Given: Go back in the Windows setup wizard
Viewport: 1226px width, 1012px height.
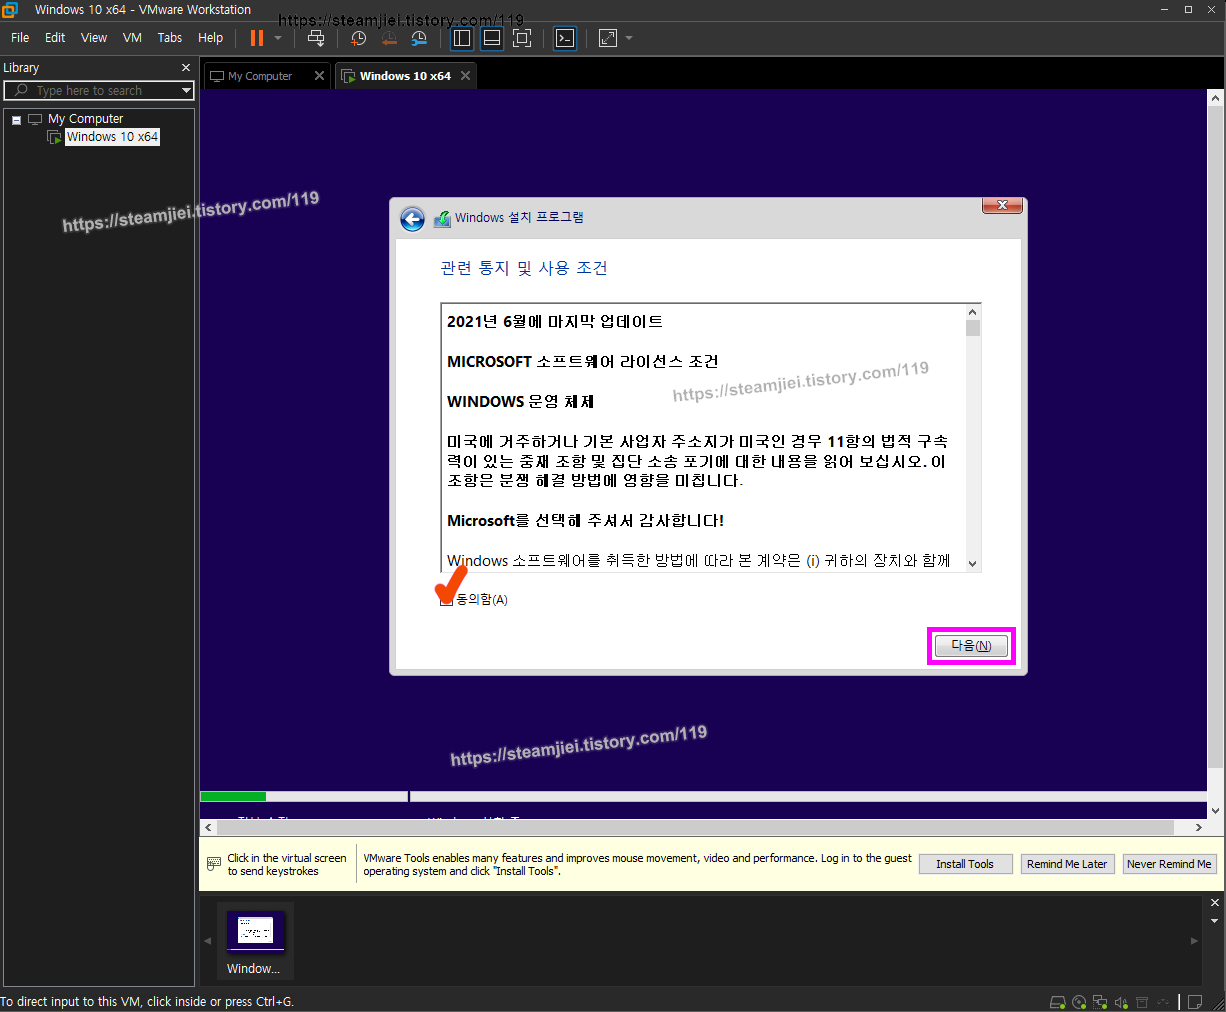Looking at the screenshot, I should click(412, 219).
